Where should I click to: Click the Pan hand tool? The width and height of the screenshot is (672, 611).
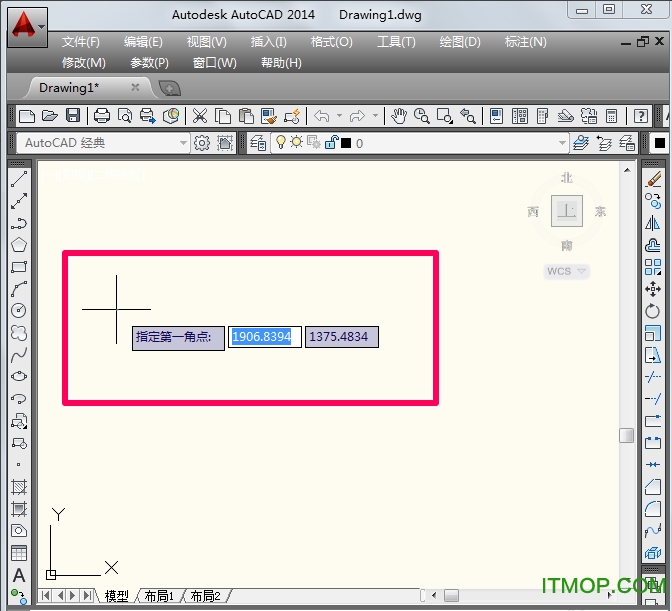point(399,116)
